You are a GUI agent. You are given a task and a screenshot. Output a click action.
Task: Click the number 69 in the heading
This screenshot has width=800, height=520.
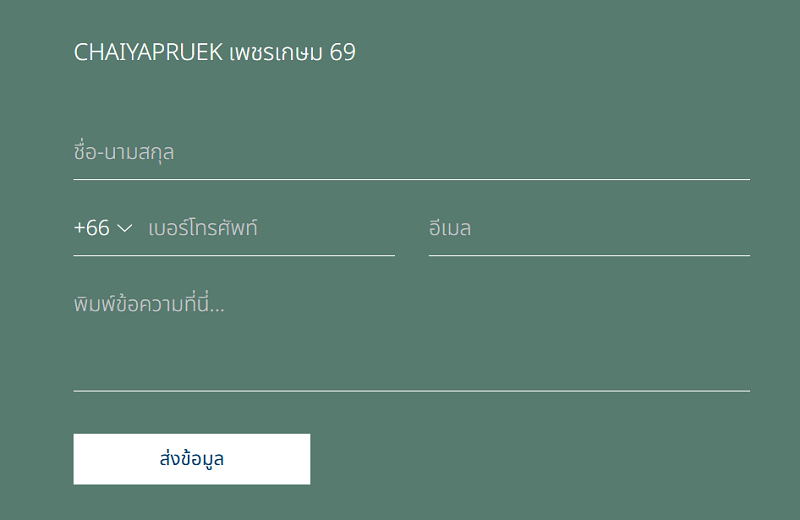[342, 52]
